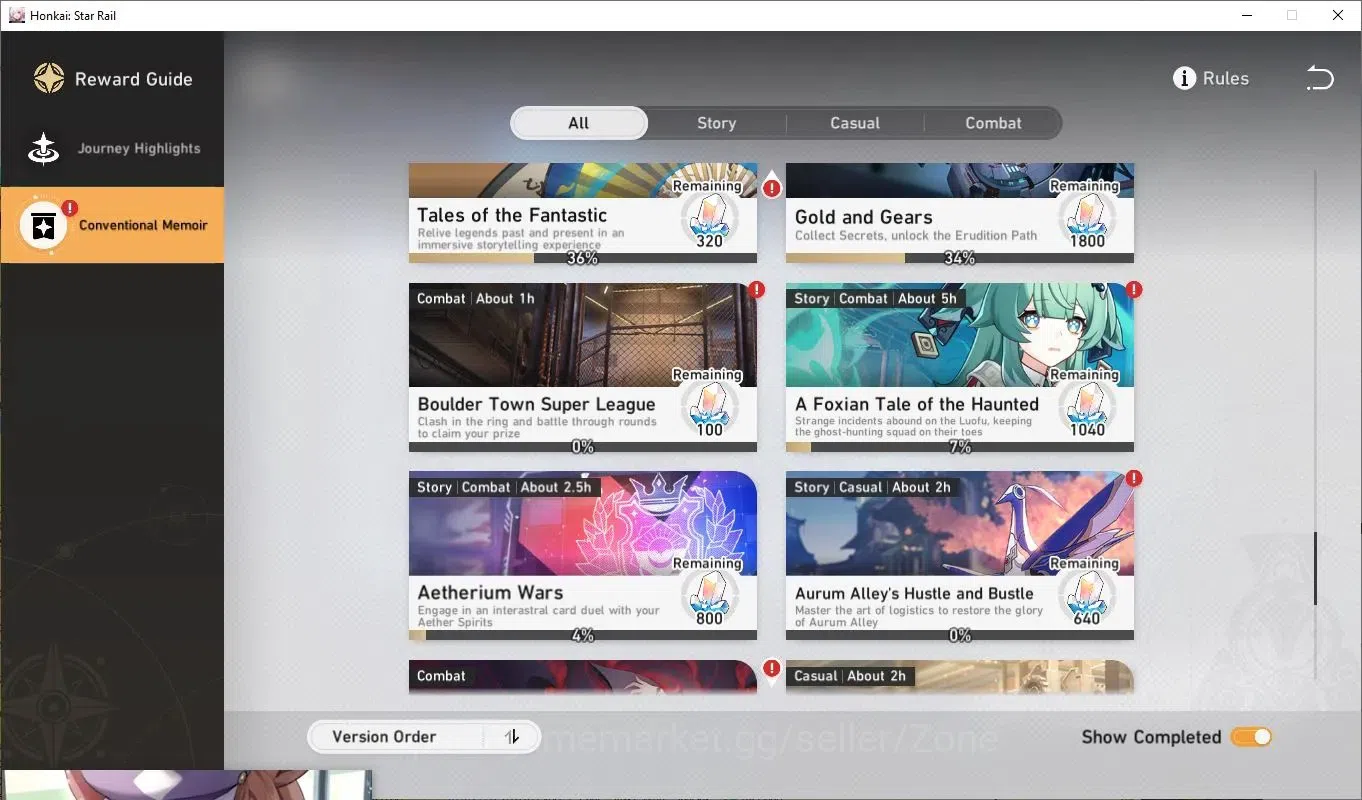The image size is (1362, 800).
Task: Click the 36% progress bar
Action: click(x=583, y=258)
